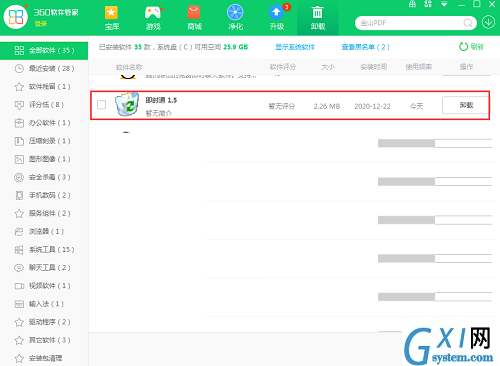This screenshot has width=500, height=366.
Task: Click the title bar skin icon
Action: (x=412, y=4)
